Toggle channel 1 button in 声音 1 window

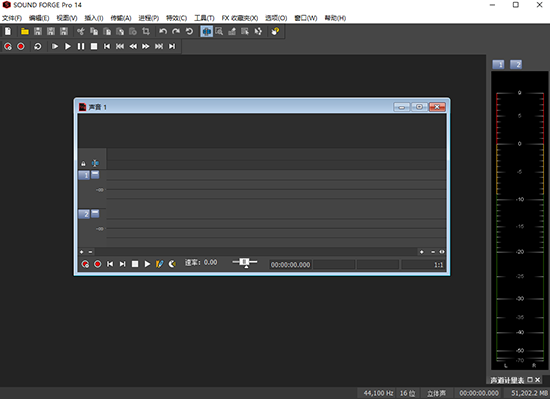click(84, 175)
